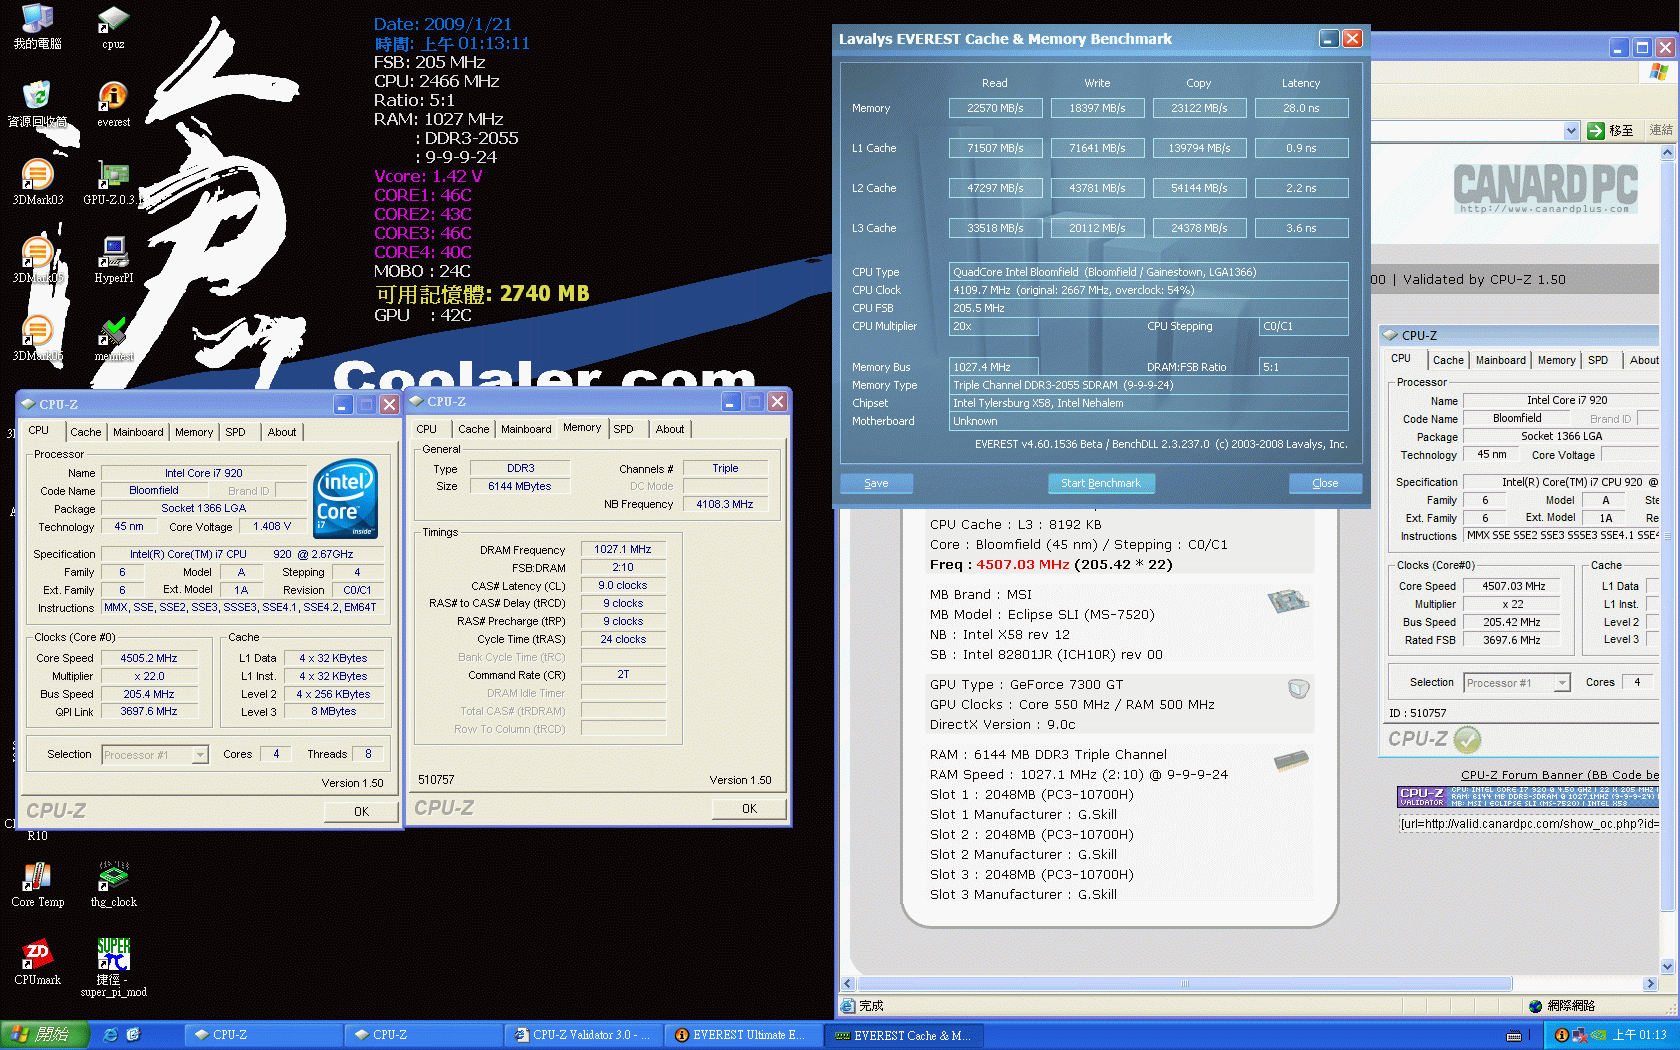
Task: Open thg_clock desktop shortcut
Action: (113, 885)
